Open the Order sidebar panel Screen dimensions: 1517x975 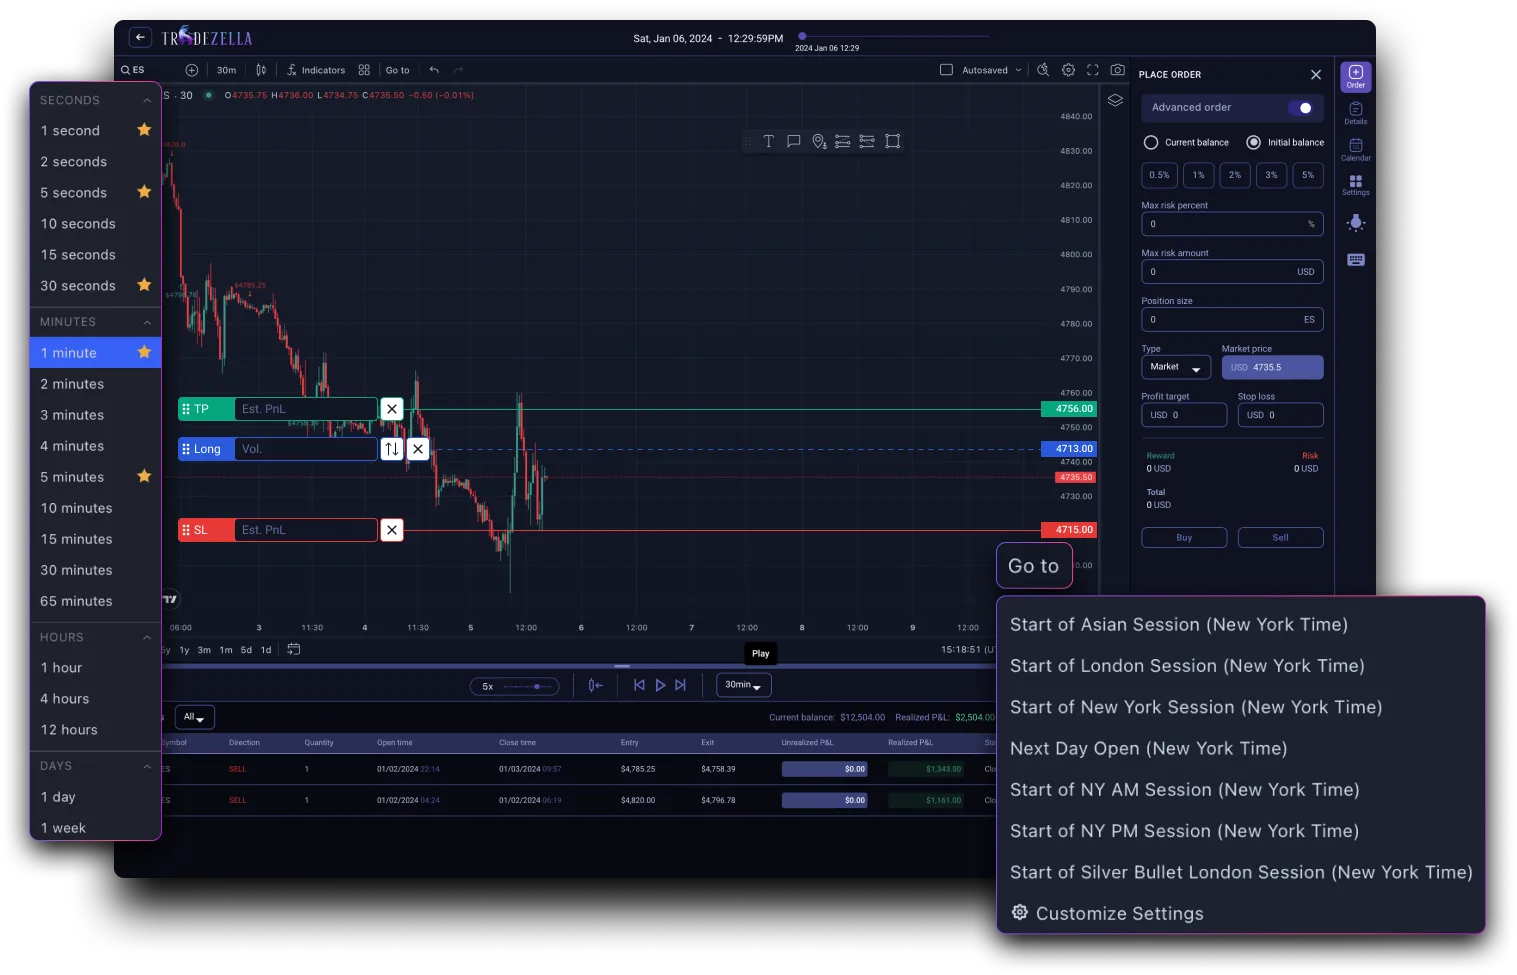point(1356,77)
